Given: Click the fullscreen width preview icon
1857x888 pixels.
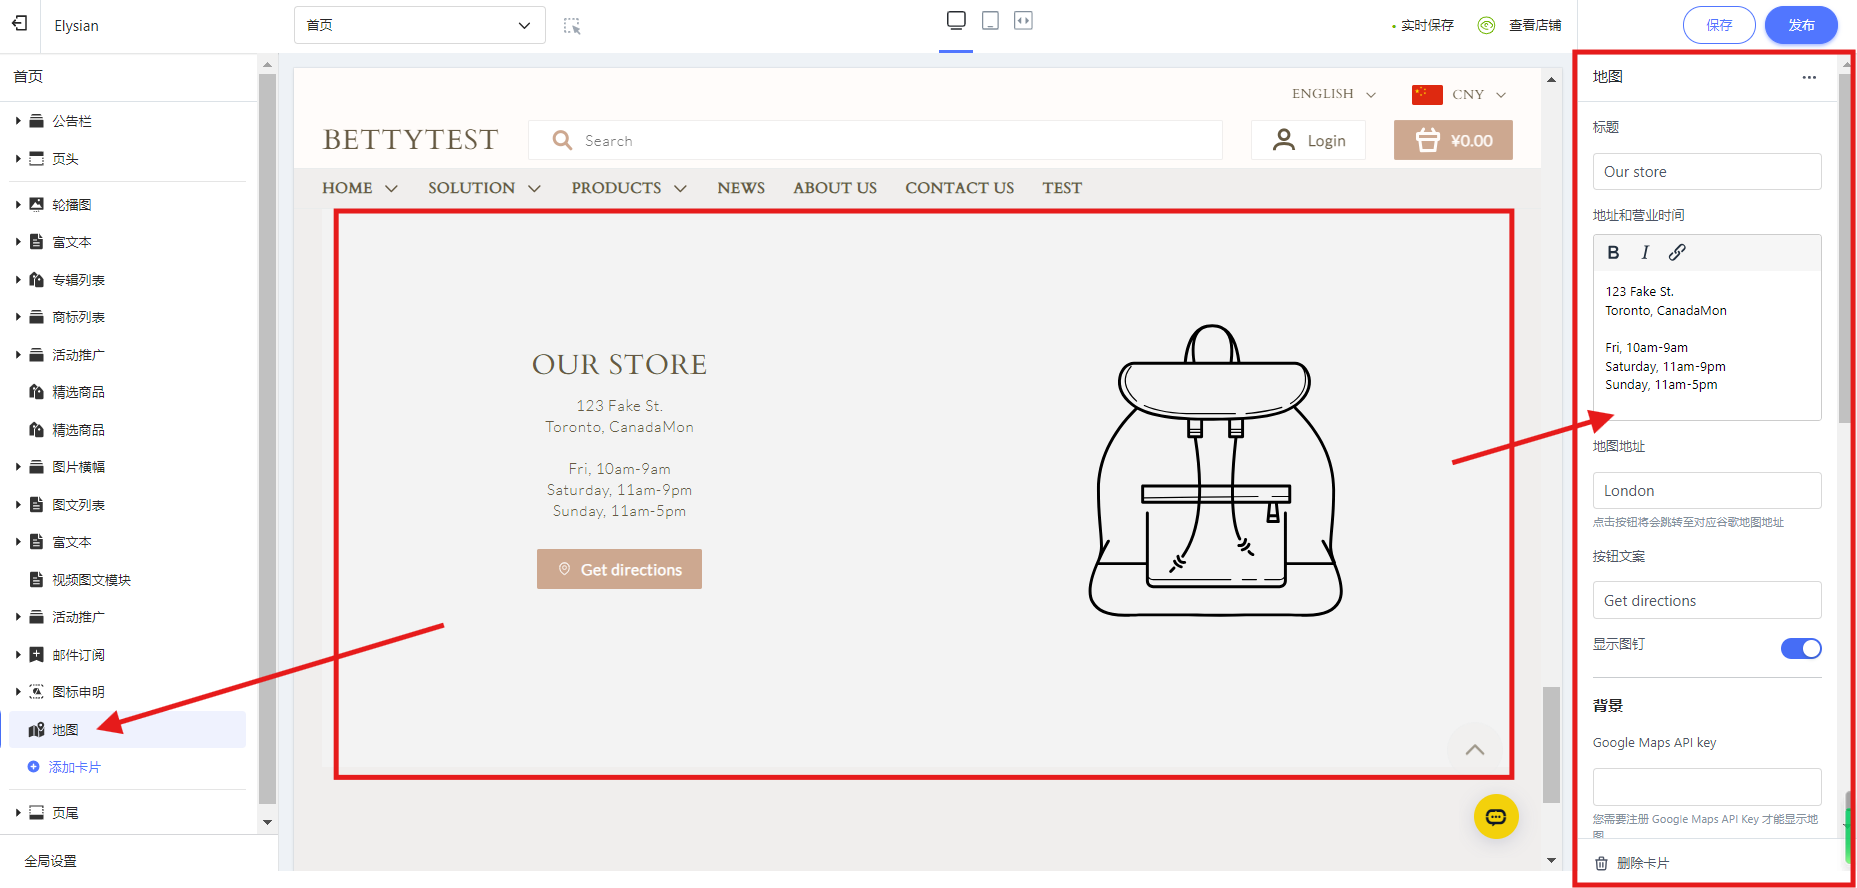Looking at the screenshot, I should (x=1023, y=21).
